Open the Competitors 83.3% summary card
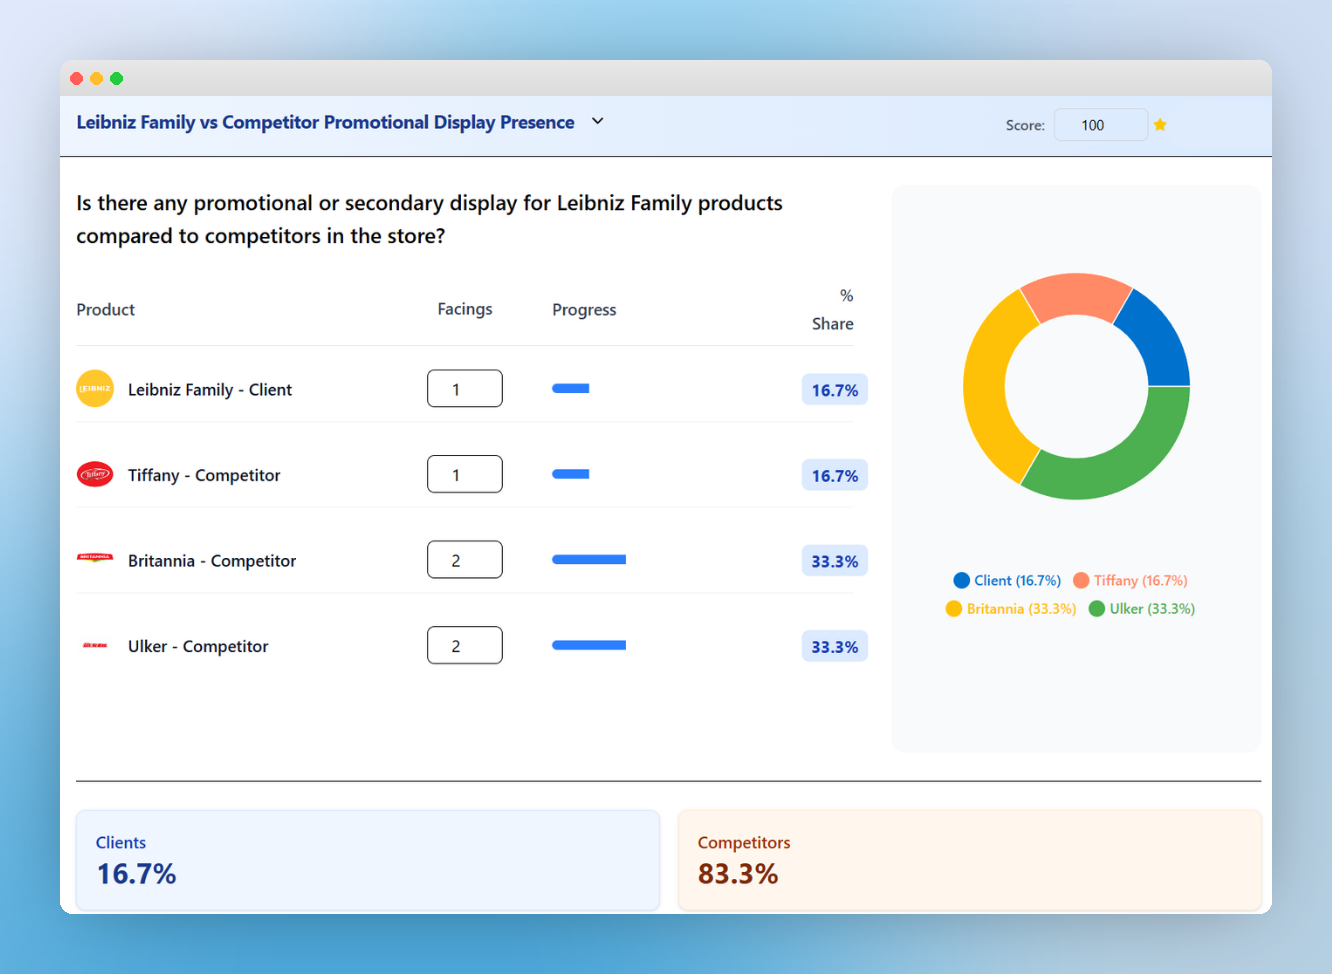 tap(970, 860)
